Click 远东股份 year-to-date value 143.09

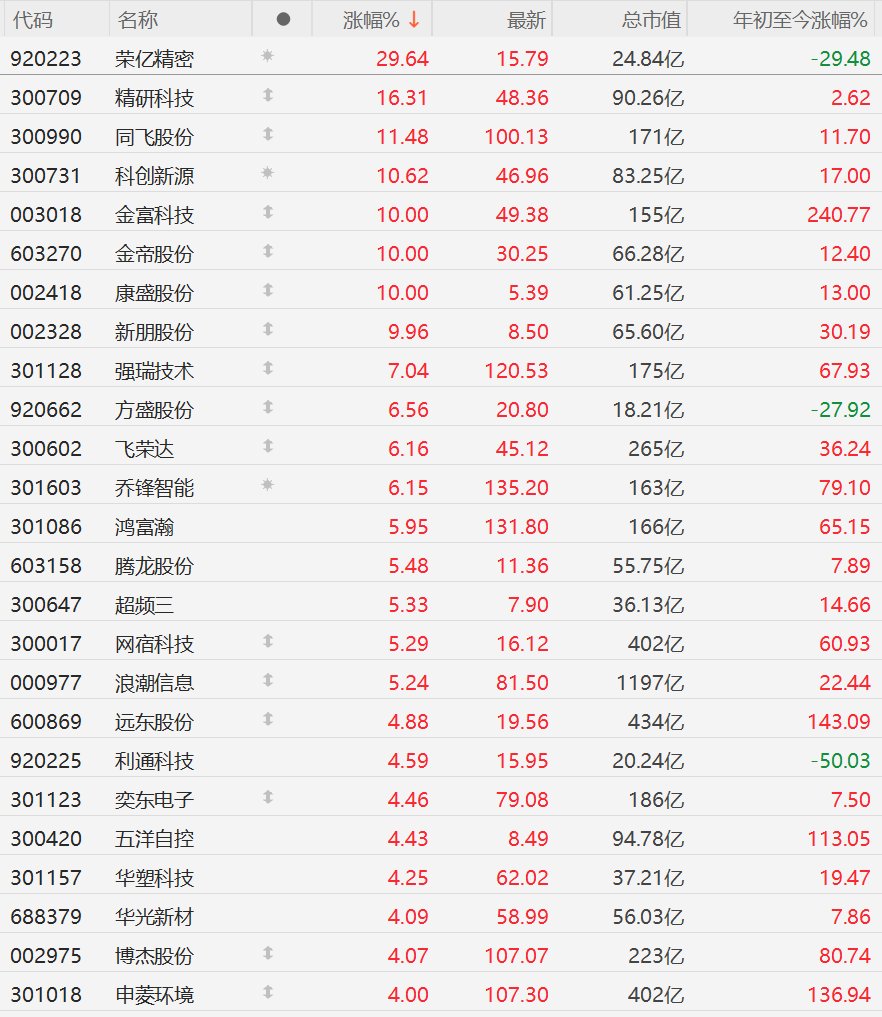pyautogui.click(x=839, y=722)
